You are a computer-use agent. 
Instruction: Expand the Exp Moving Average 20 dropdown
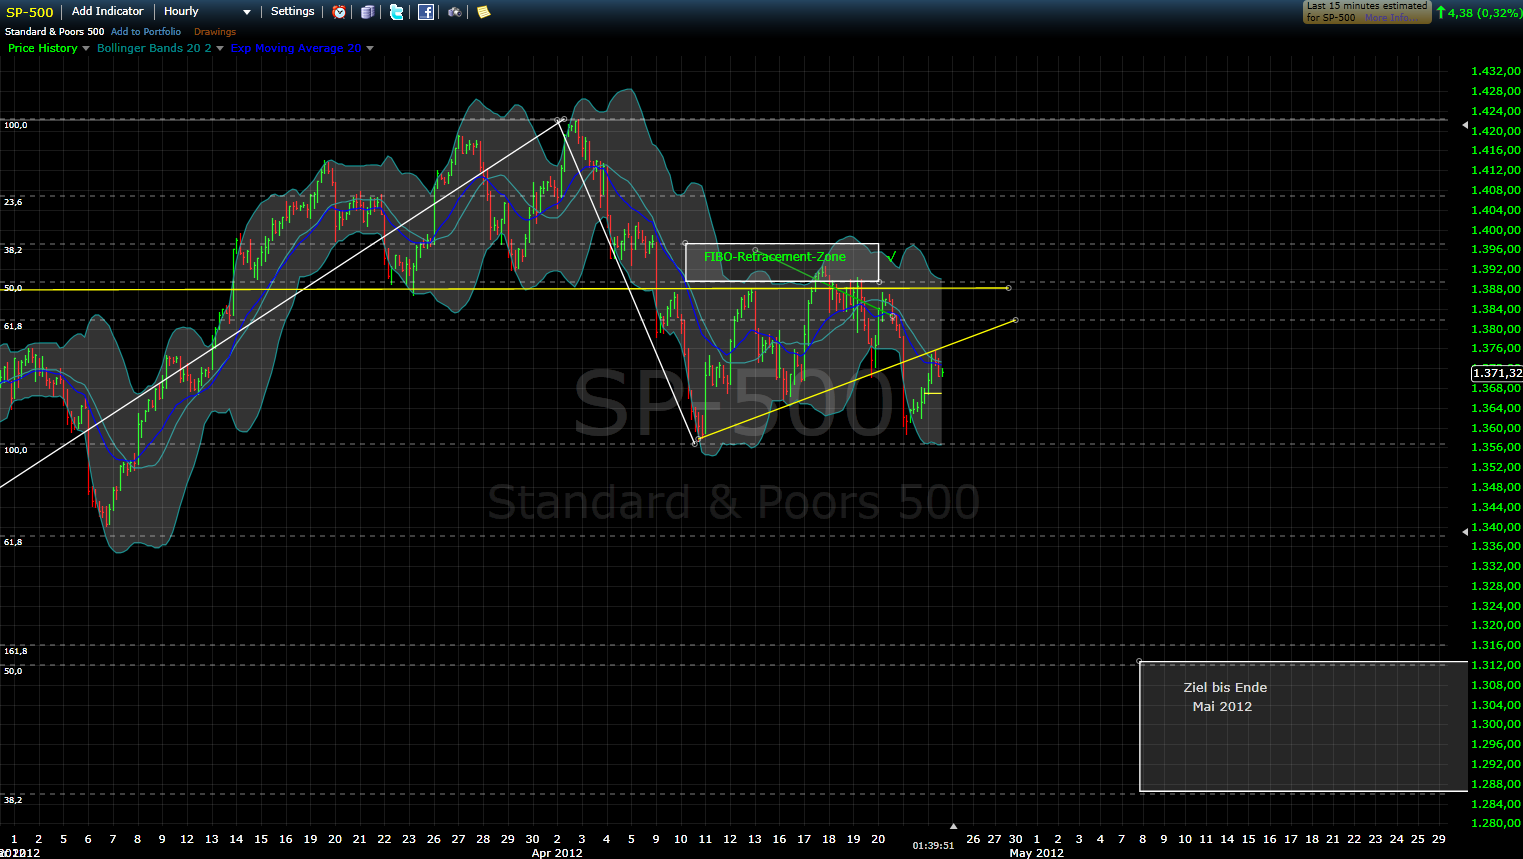[x=370, y=49]
